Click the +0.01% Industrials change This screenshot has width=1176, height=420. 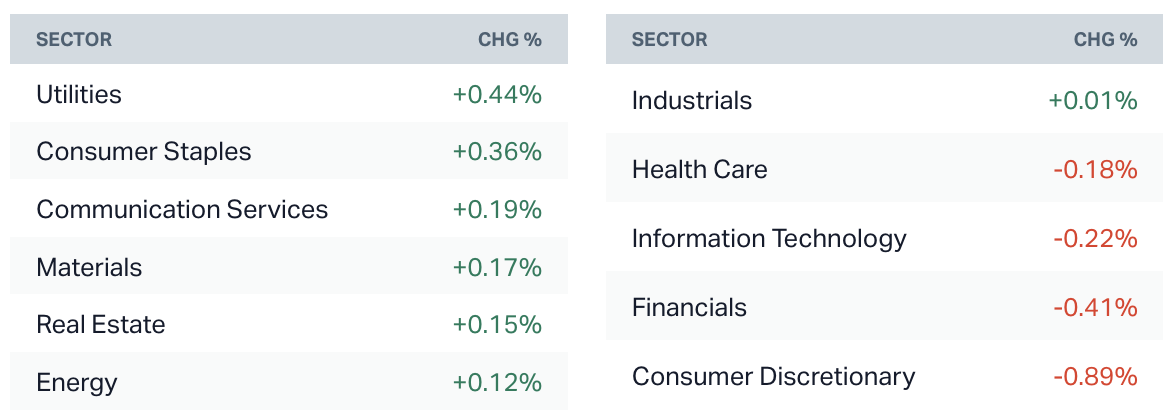tap(1093, 100)
